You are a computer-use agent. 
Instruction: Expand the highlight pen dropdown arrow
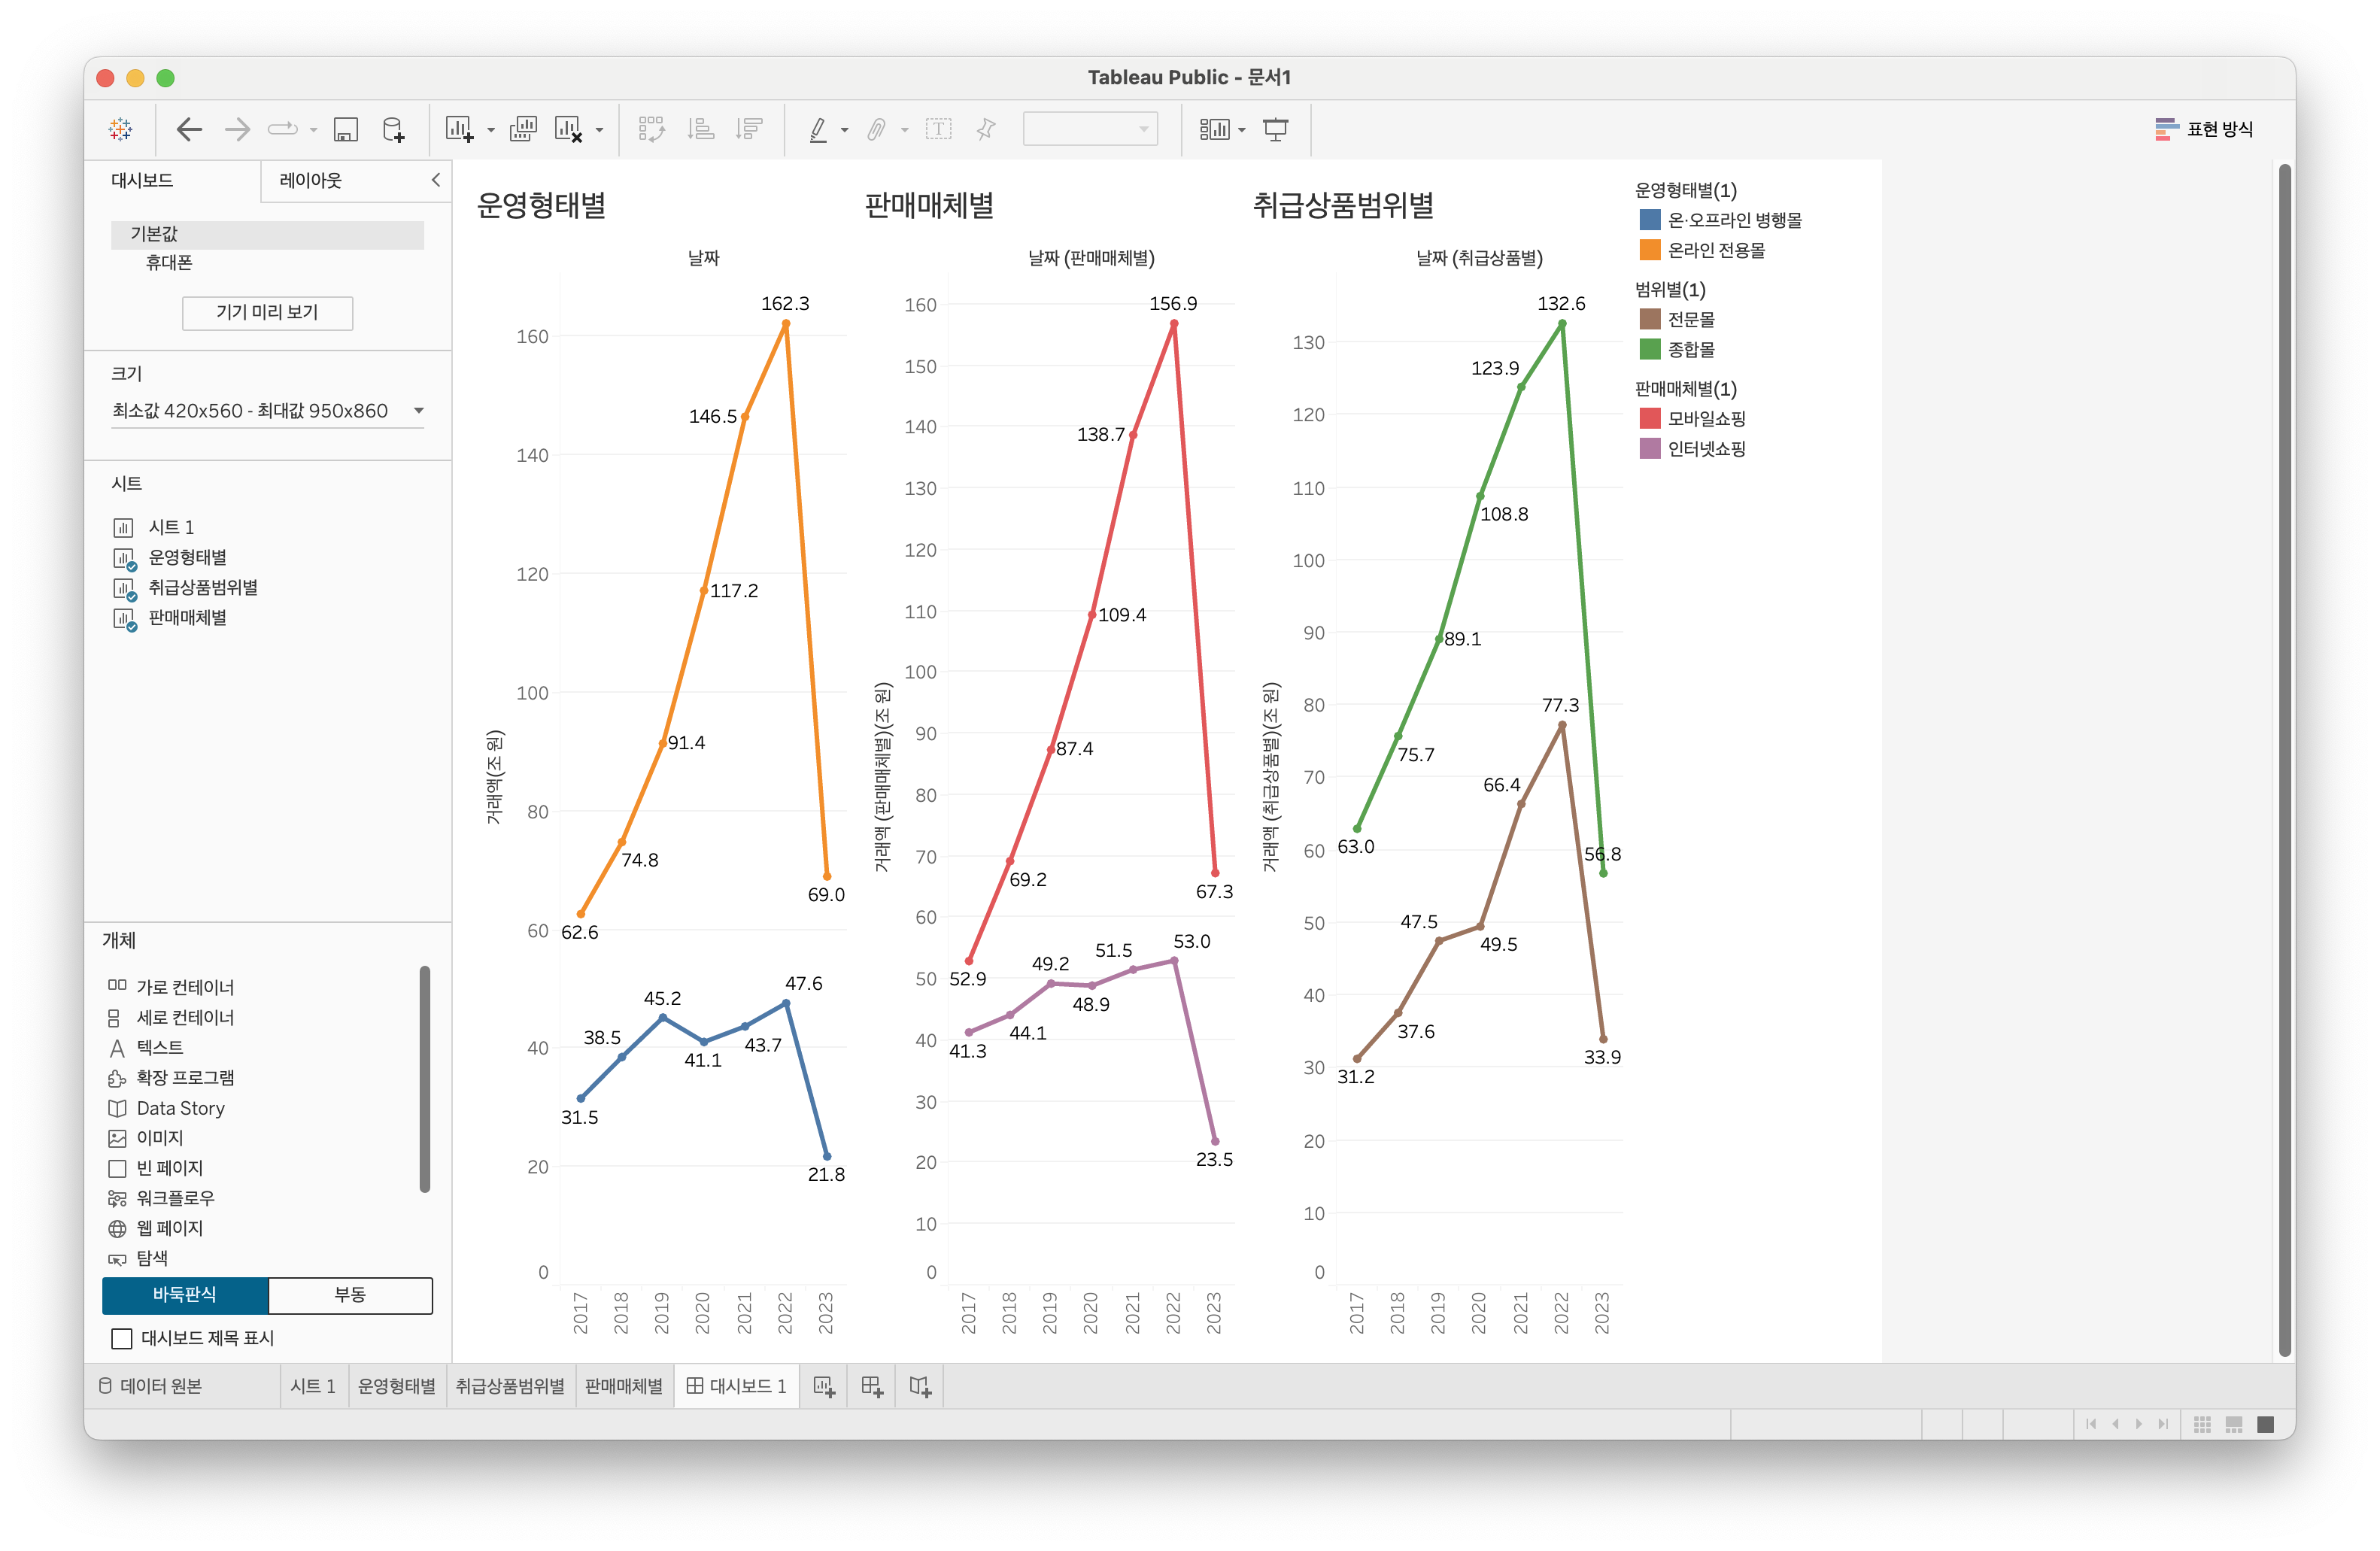(x=845, y=130)
